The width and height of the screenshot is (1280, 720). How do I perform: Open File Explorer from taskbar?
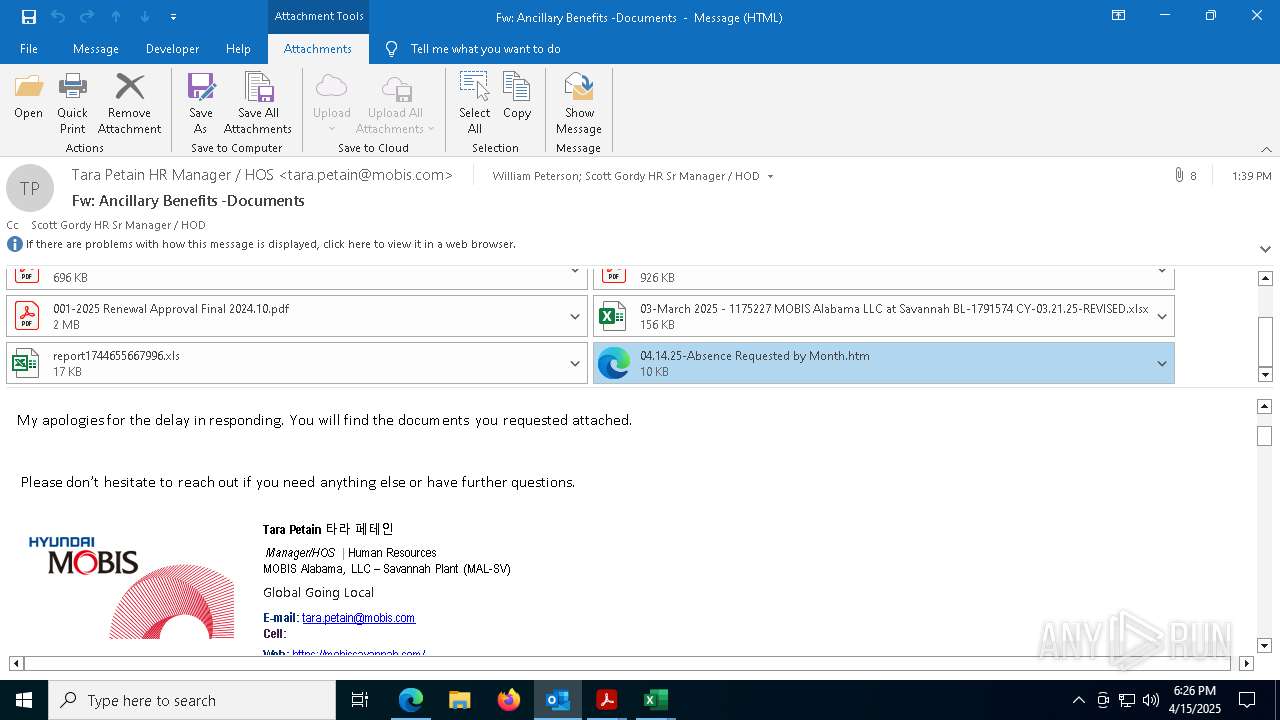(460, 700)
